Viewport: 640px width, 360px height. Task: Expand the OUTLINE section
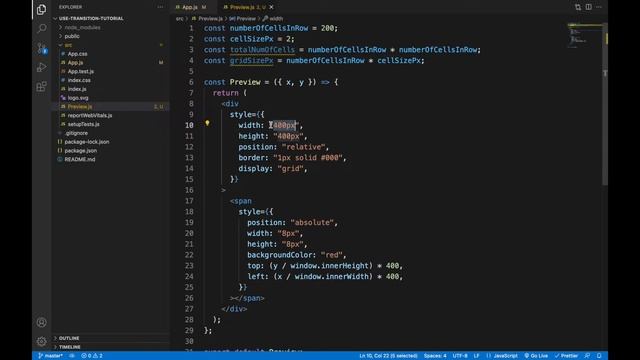coord(69,338)
